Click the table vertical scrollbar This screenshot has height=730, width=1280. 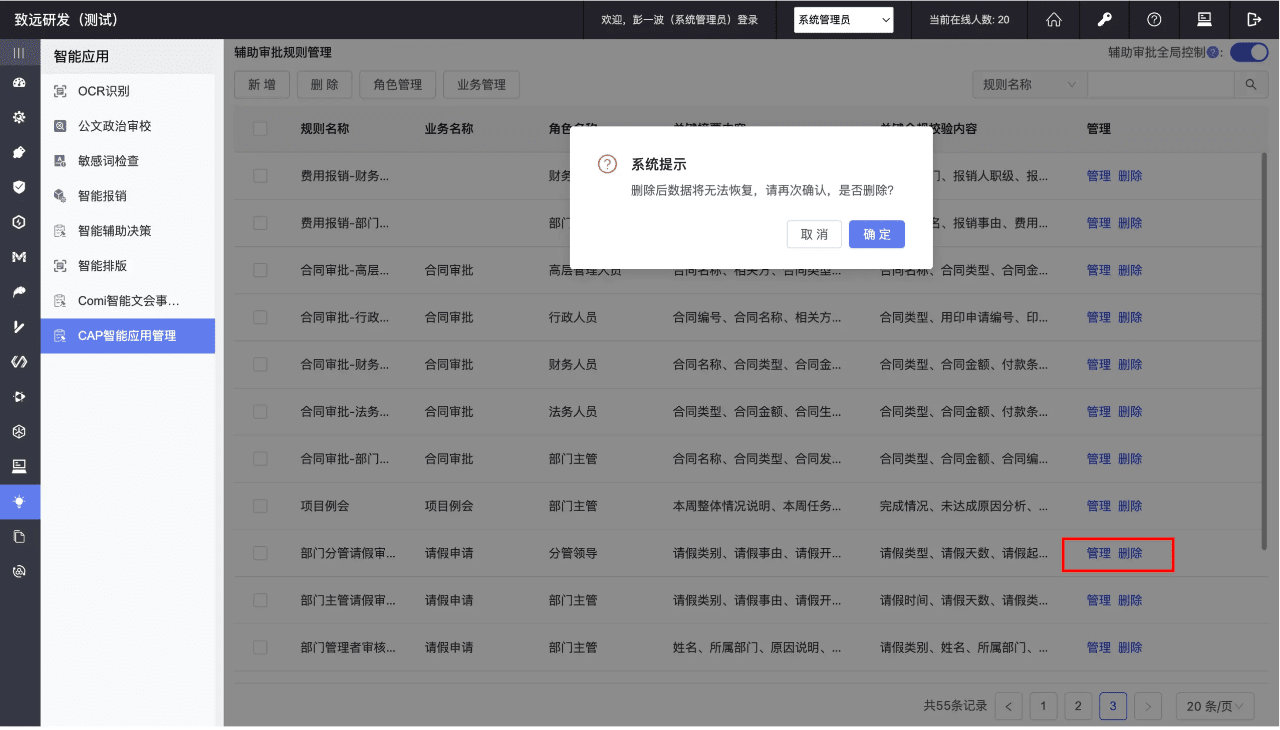pos(1264,350)
